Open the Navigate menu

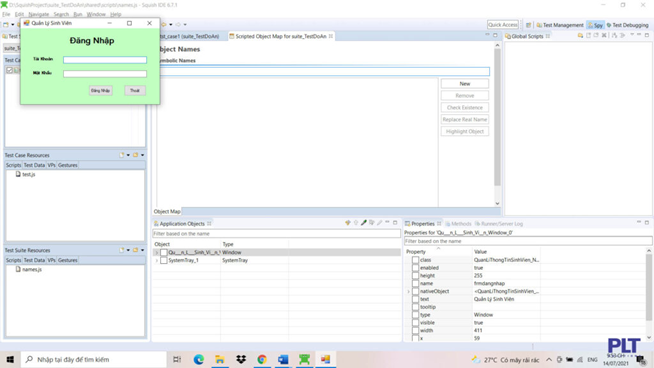(38, 14)
